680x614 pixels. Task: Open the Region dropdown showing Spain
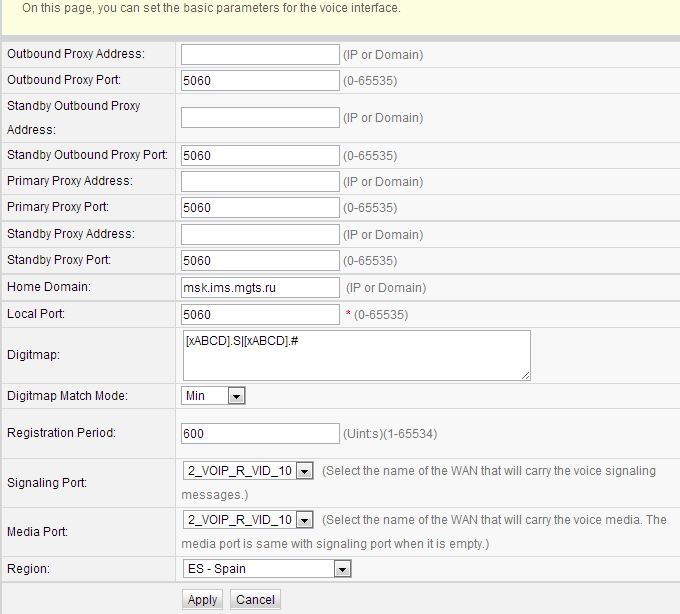coord(266,569)
